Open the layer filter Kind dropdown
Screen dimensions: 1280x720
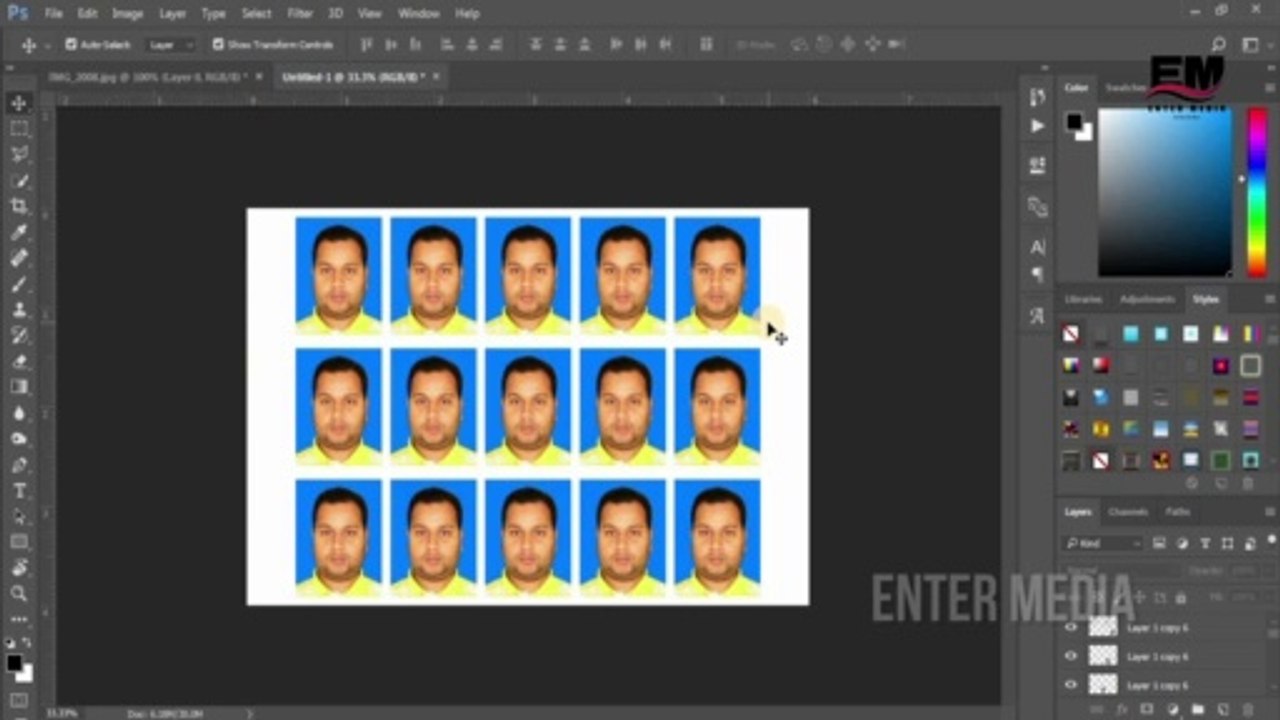click(x=1103, y=543)
